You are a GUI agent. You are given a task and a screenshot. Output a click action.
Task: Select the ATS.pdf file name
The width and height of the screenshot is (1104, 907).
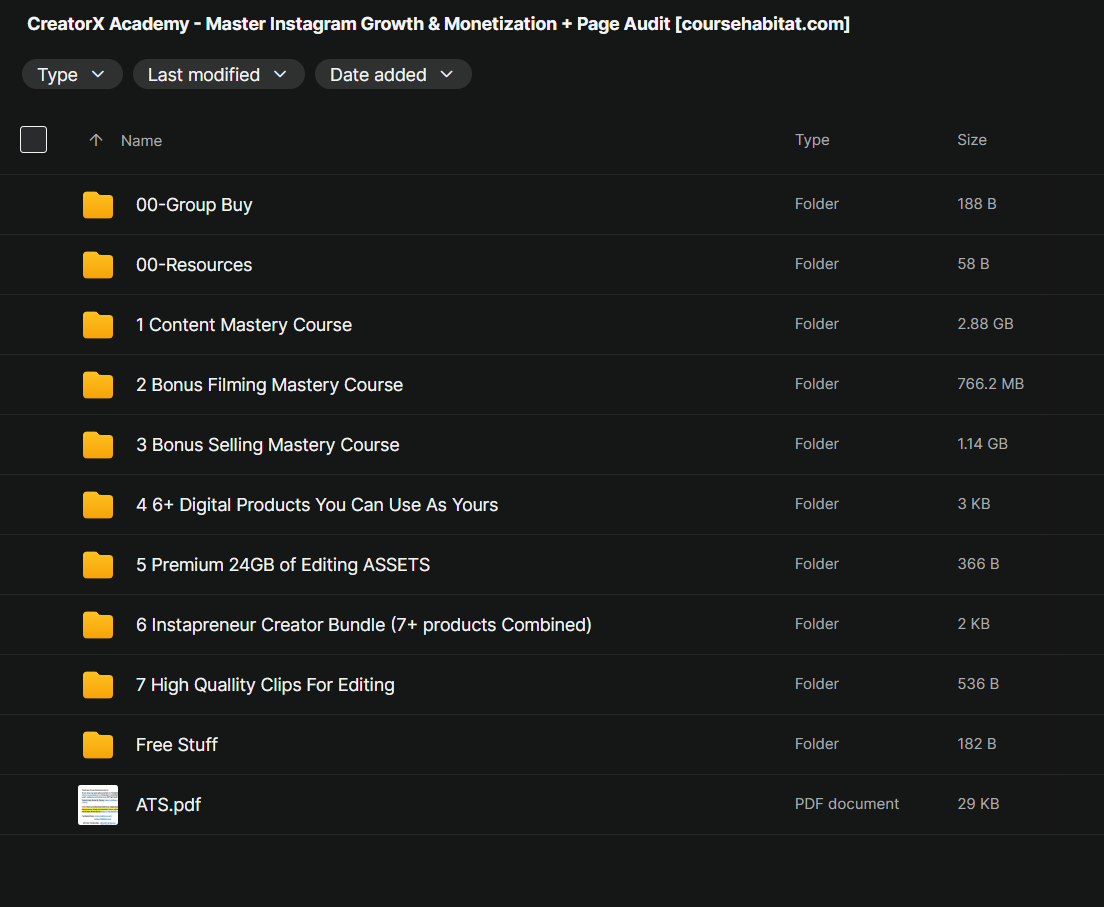(168, 805)
